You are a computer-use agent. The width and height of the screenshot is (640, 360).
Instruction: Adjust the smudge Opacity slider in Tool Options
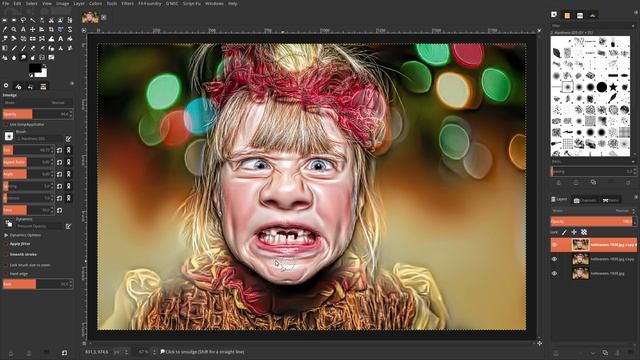(38, 114)
